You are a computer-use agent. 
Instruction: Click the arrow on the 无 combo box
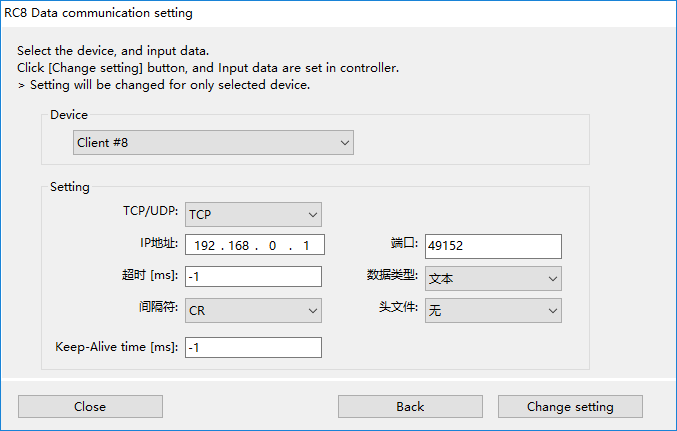click(553, 311)
